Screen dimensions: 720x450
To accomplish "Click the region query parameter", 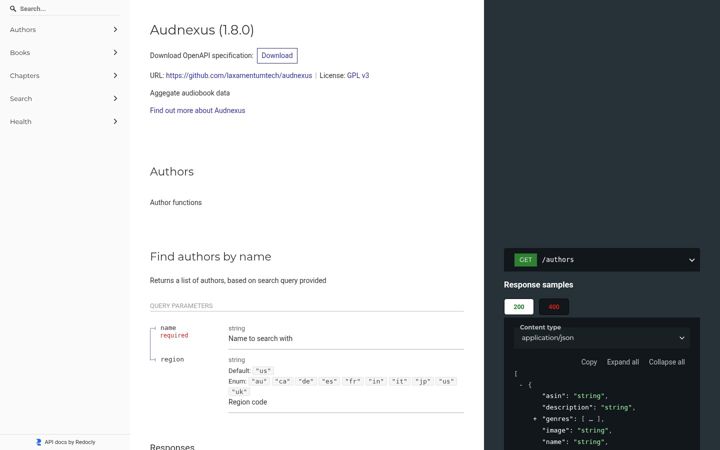I will click(x=172, y=360).
